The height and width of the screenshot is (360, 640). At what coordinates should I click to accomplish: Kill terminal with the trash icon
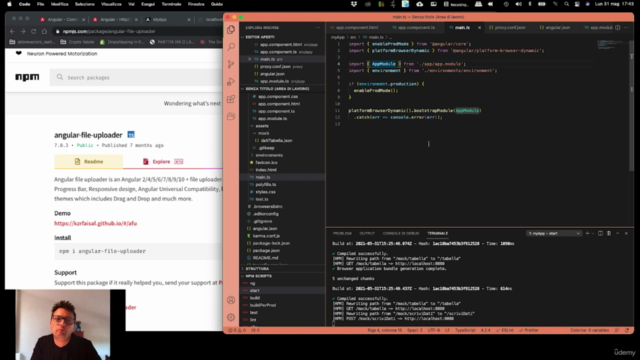(609, 233)
